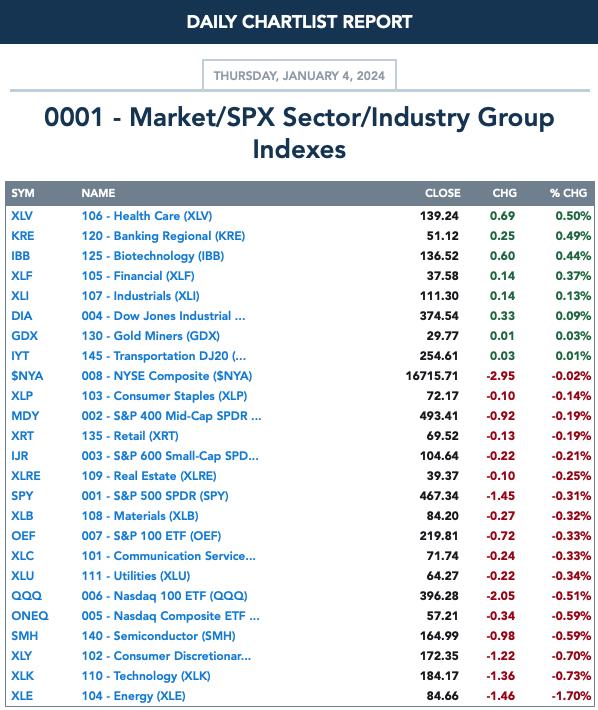Select the XLF symbol link
The width and height of the screenshot is (598, 710).
[22, 276]
